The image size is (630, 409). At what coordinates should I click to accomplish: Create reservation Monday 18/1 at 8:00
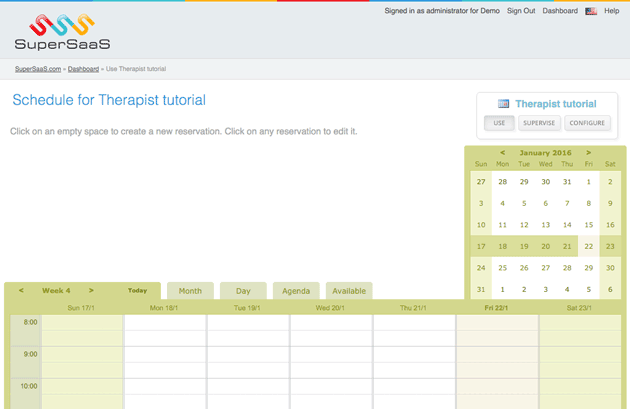(165, 323)
